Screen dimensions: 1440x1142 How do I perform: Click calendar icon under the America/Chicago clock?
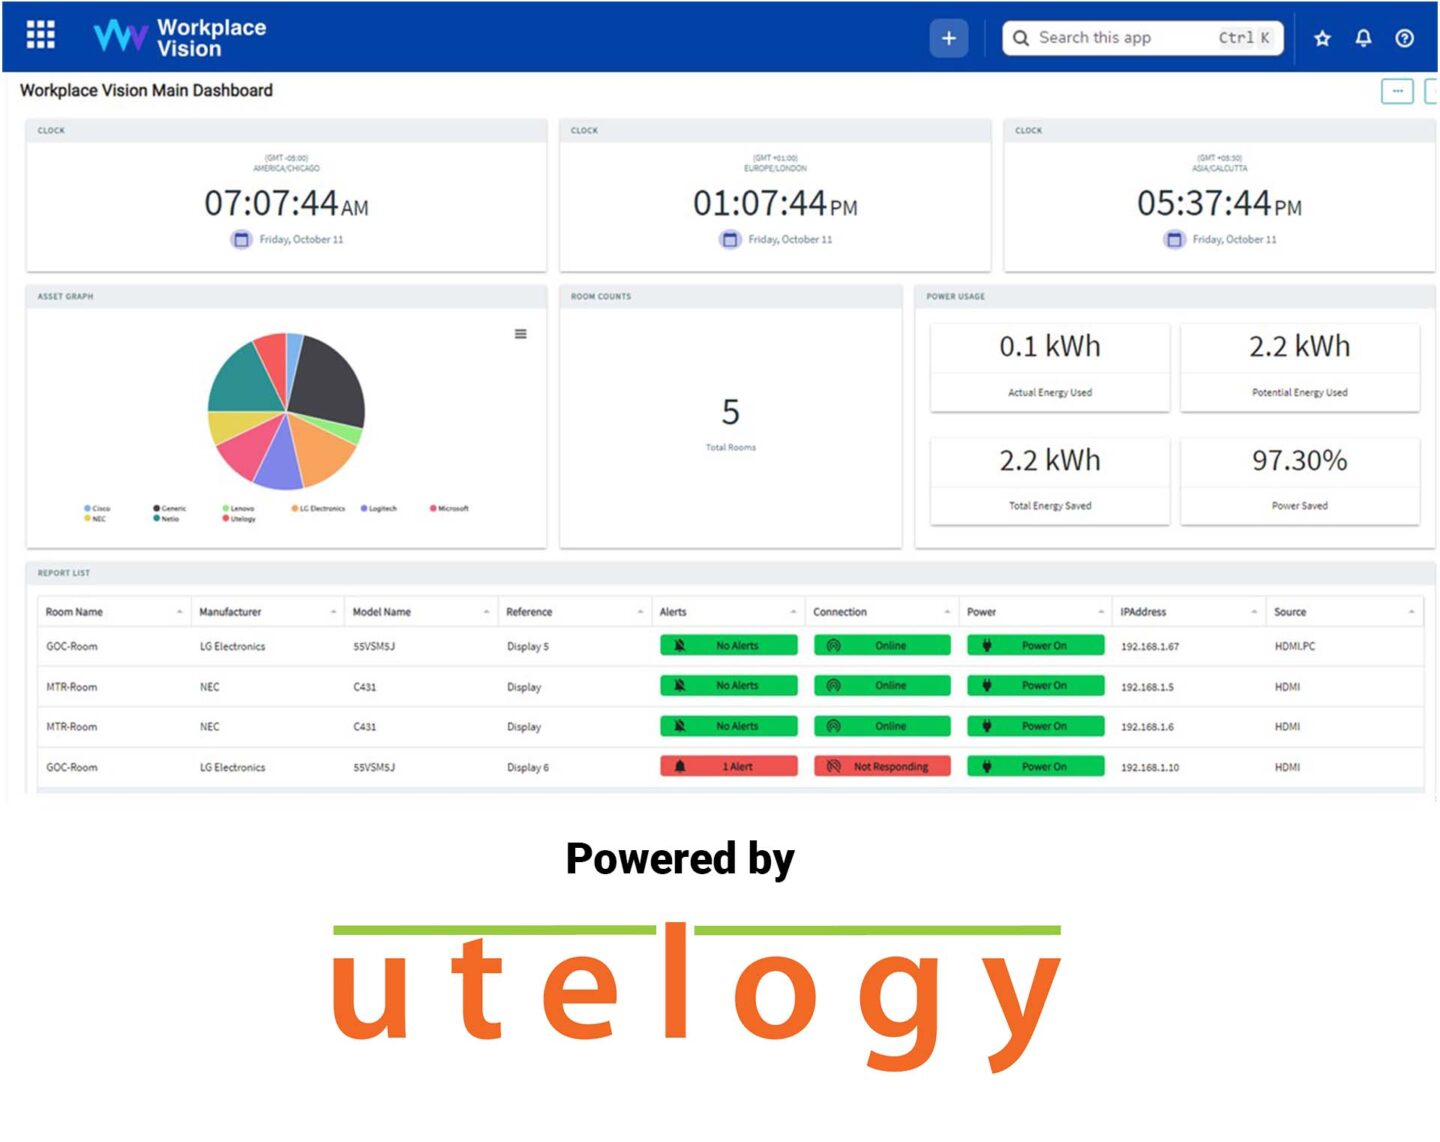241,240
